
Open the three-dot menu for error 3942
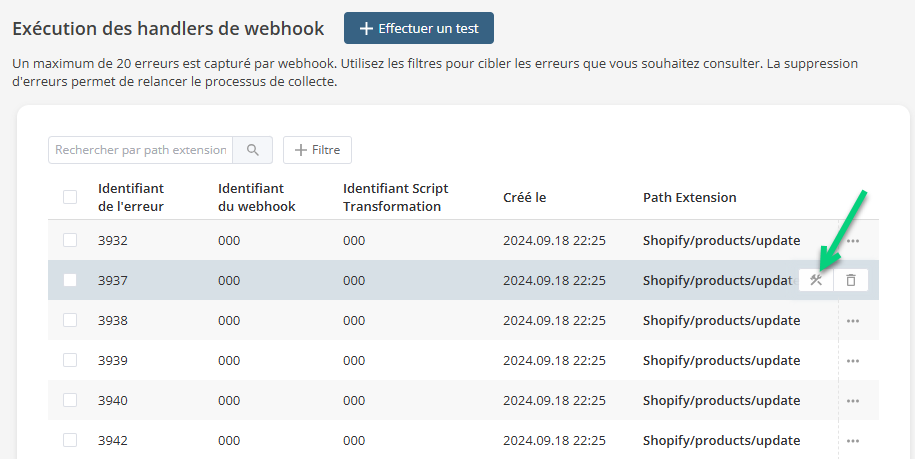(x=853, y=441)
